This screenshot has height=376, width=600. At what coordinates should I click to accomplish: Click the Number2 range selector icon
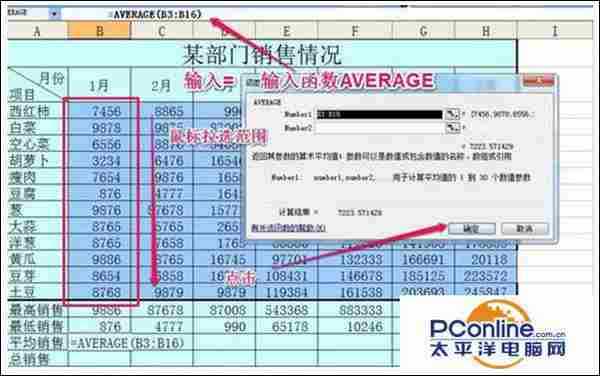tap(453, 128)
